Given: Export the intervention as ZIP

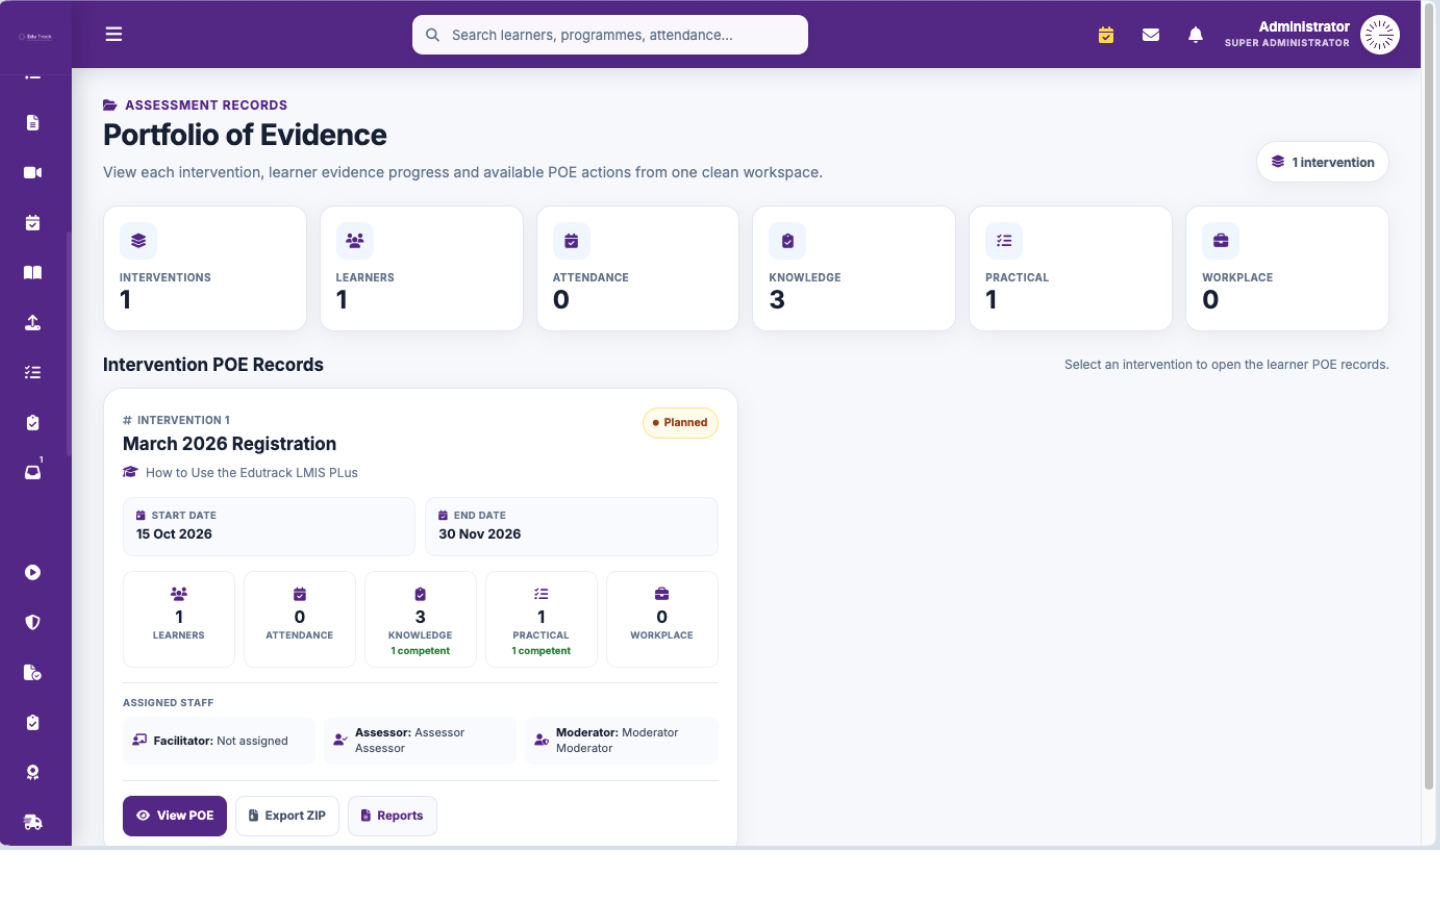Looking at the screenshot, I should pyautogui.click(x=287, y=816).
